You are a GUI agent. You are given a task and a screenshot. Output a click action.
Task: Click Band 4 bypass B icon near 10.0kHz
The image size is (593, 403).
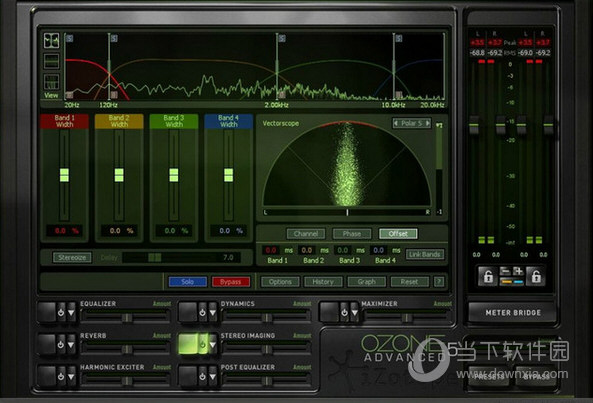(x=399, y=95)
